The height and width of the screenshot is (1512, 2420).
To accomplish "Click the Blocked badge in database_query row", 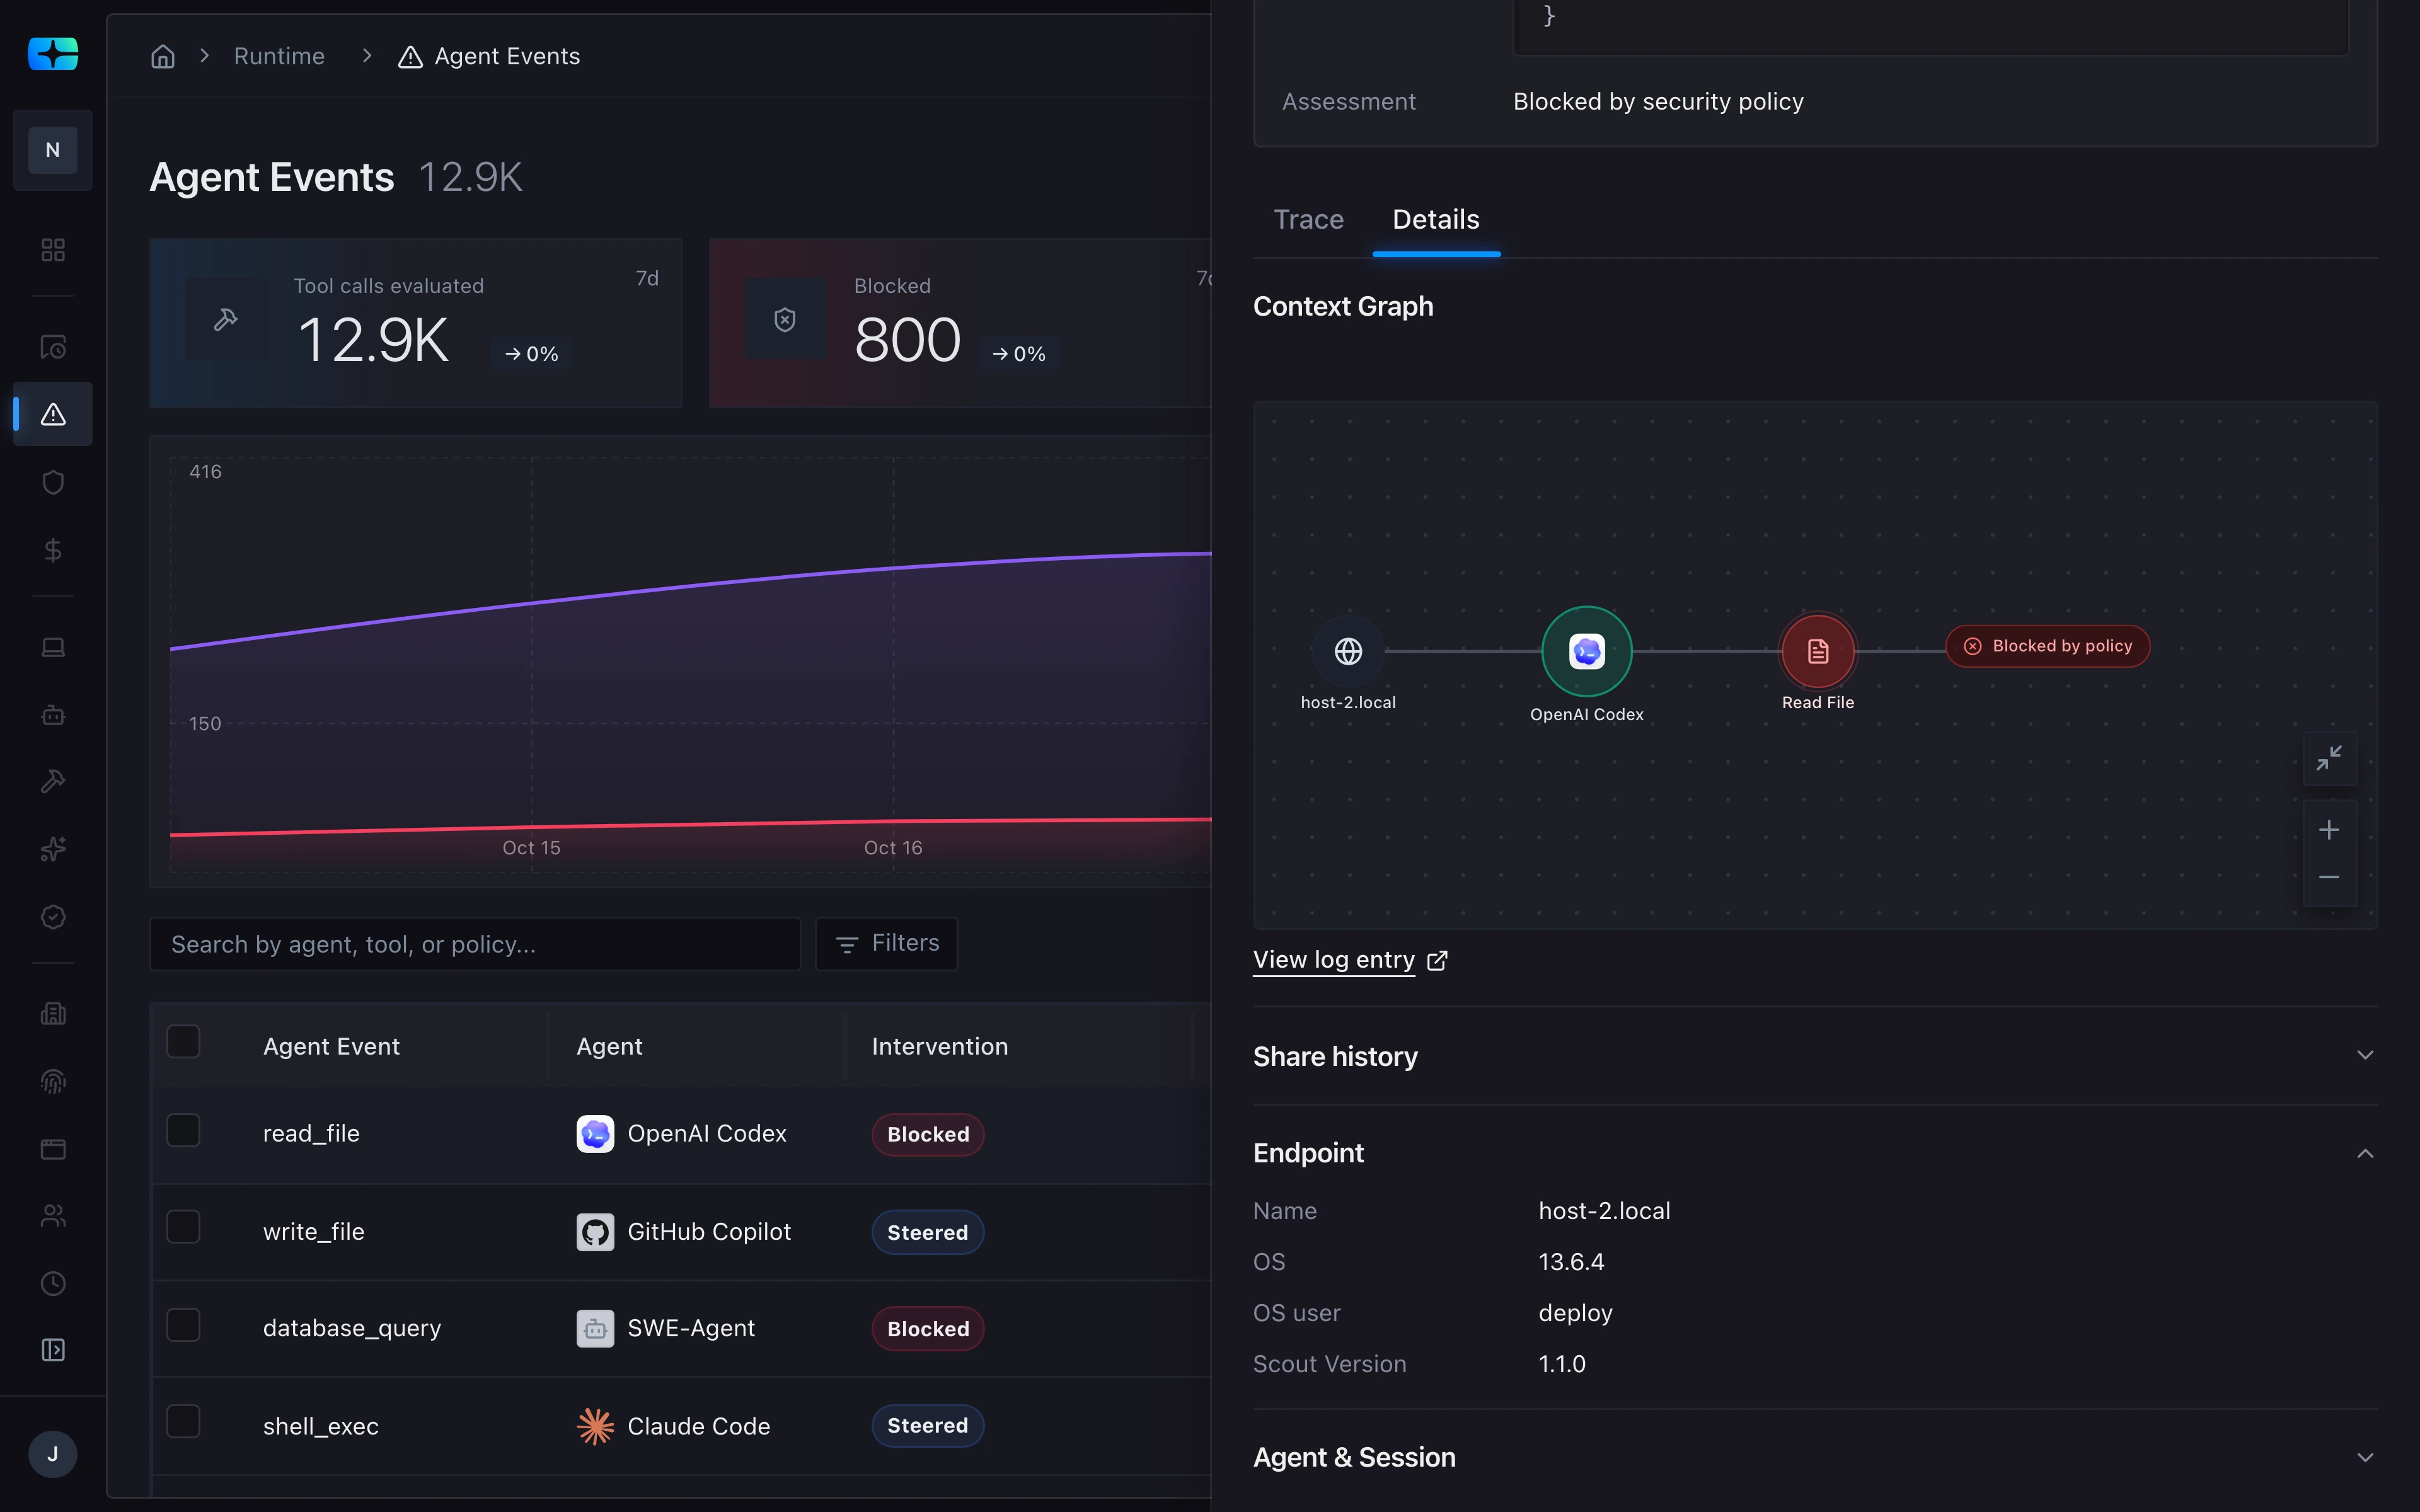I will (928, 1329).
